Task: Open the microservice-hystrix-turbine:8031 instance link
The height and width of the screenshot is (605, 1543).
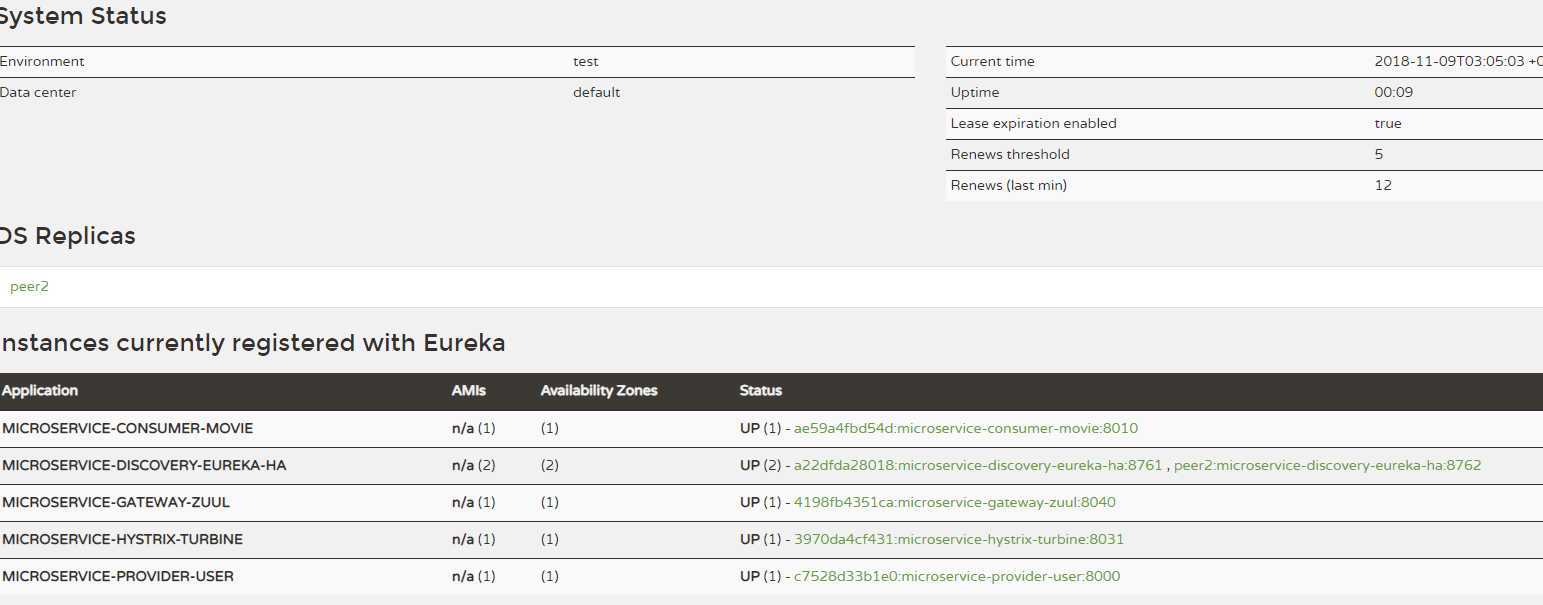Action: (x=959, y=539)
